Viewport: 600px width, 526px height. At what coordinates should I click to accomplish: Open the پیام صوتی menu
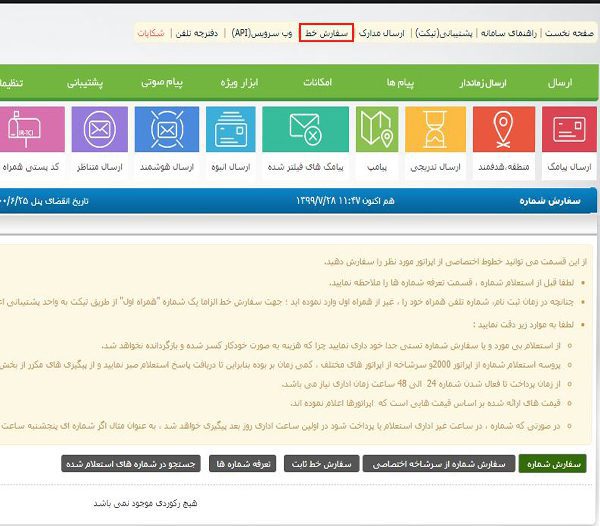pyautogui.click(x=162, y=83)
